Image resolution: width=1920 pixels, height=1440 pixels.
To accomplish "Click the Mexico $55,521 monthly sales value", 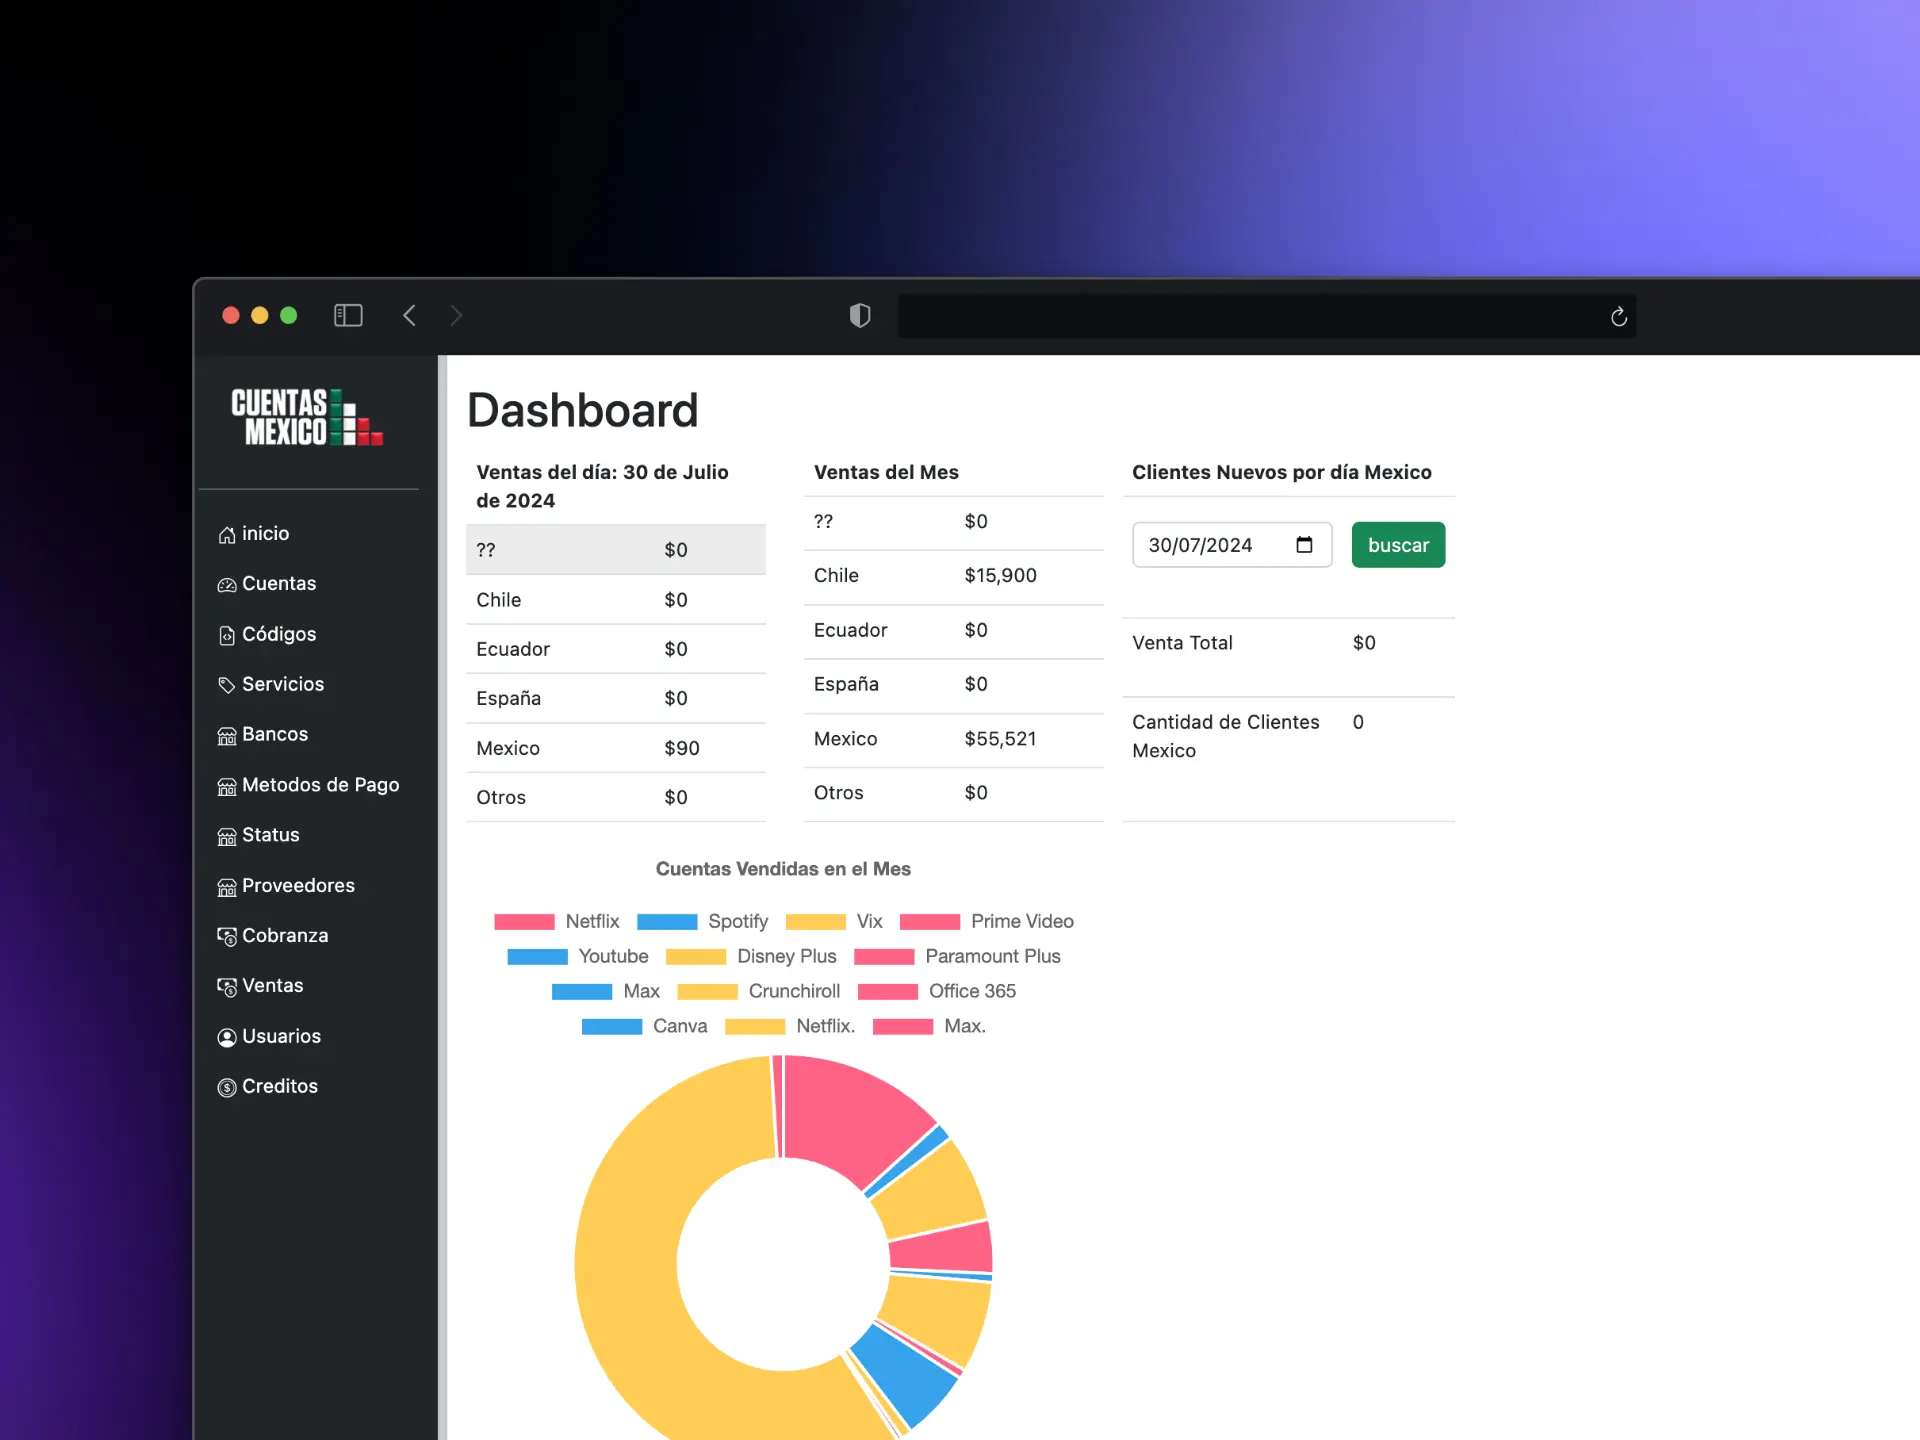I will click(1000, 740).
